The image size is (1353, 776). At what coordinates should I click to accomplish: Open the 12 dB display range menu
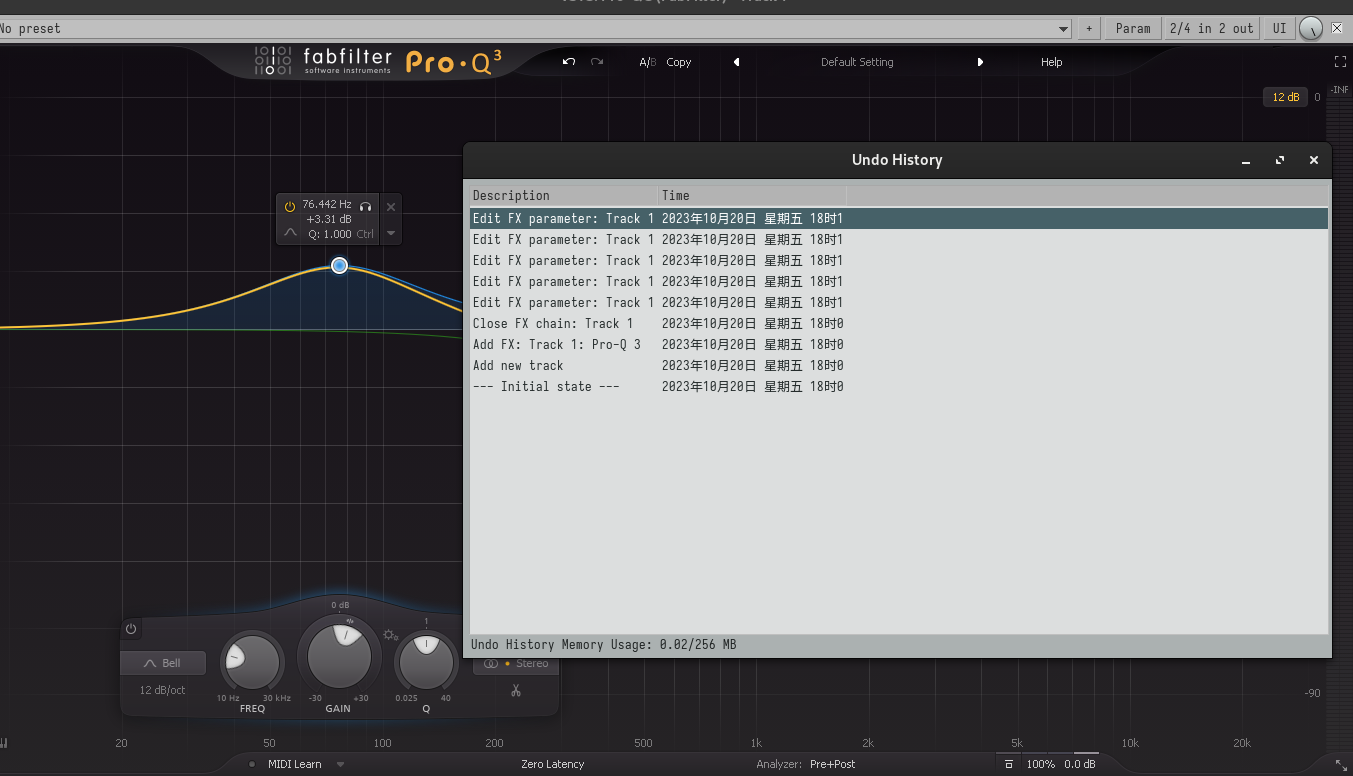(1285, 97)
